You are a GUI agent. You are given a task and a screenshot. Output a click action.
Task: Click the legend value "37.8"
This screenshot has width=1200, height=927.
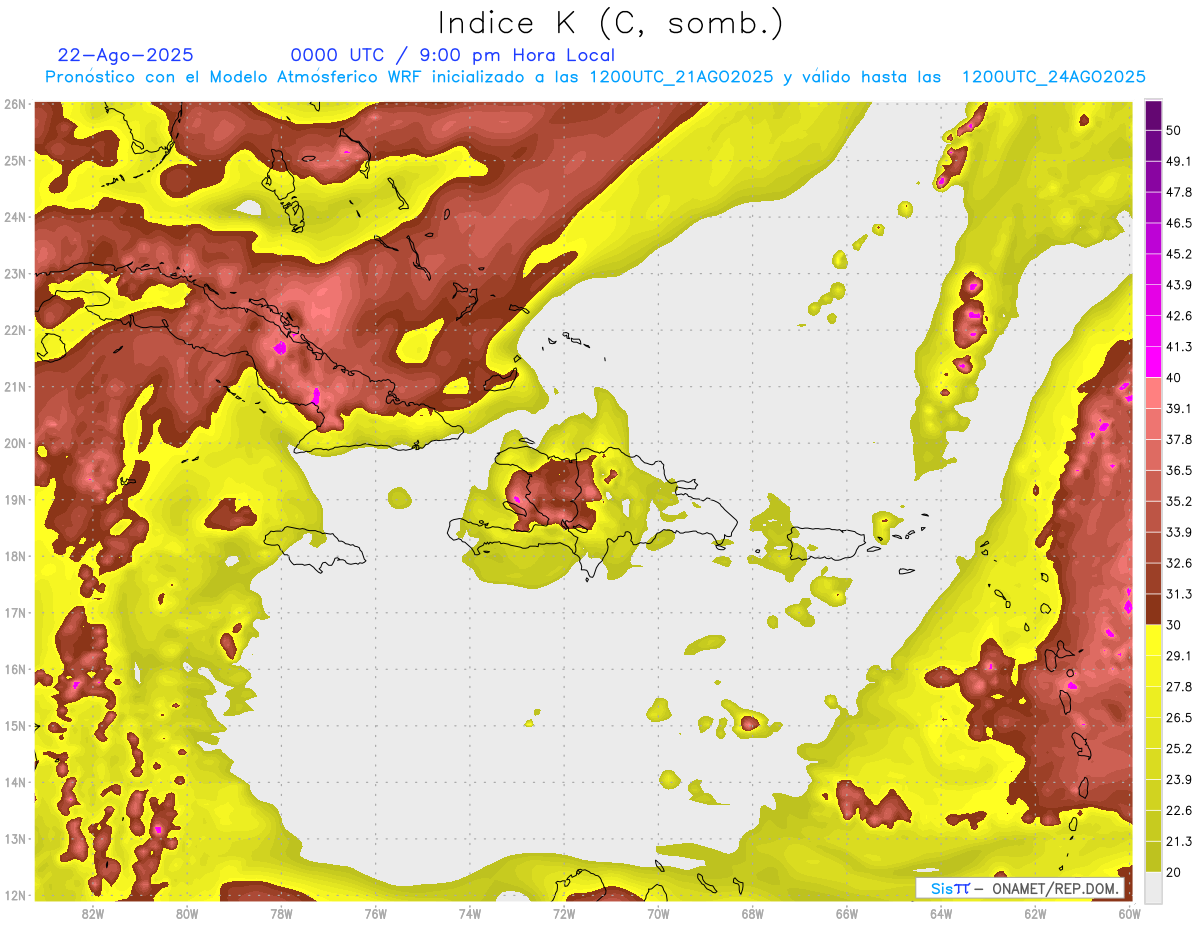click(x=1179, y=439)
